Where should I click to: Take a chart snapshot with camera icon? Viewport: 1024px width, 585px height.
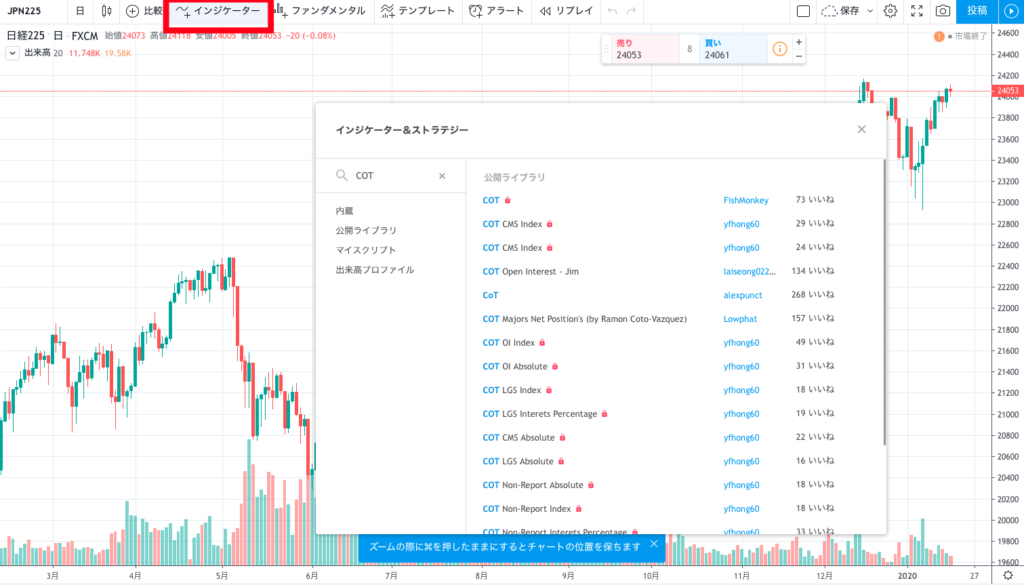tap(942, 11)
